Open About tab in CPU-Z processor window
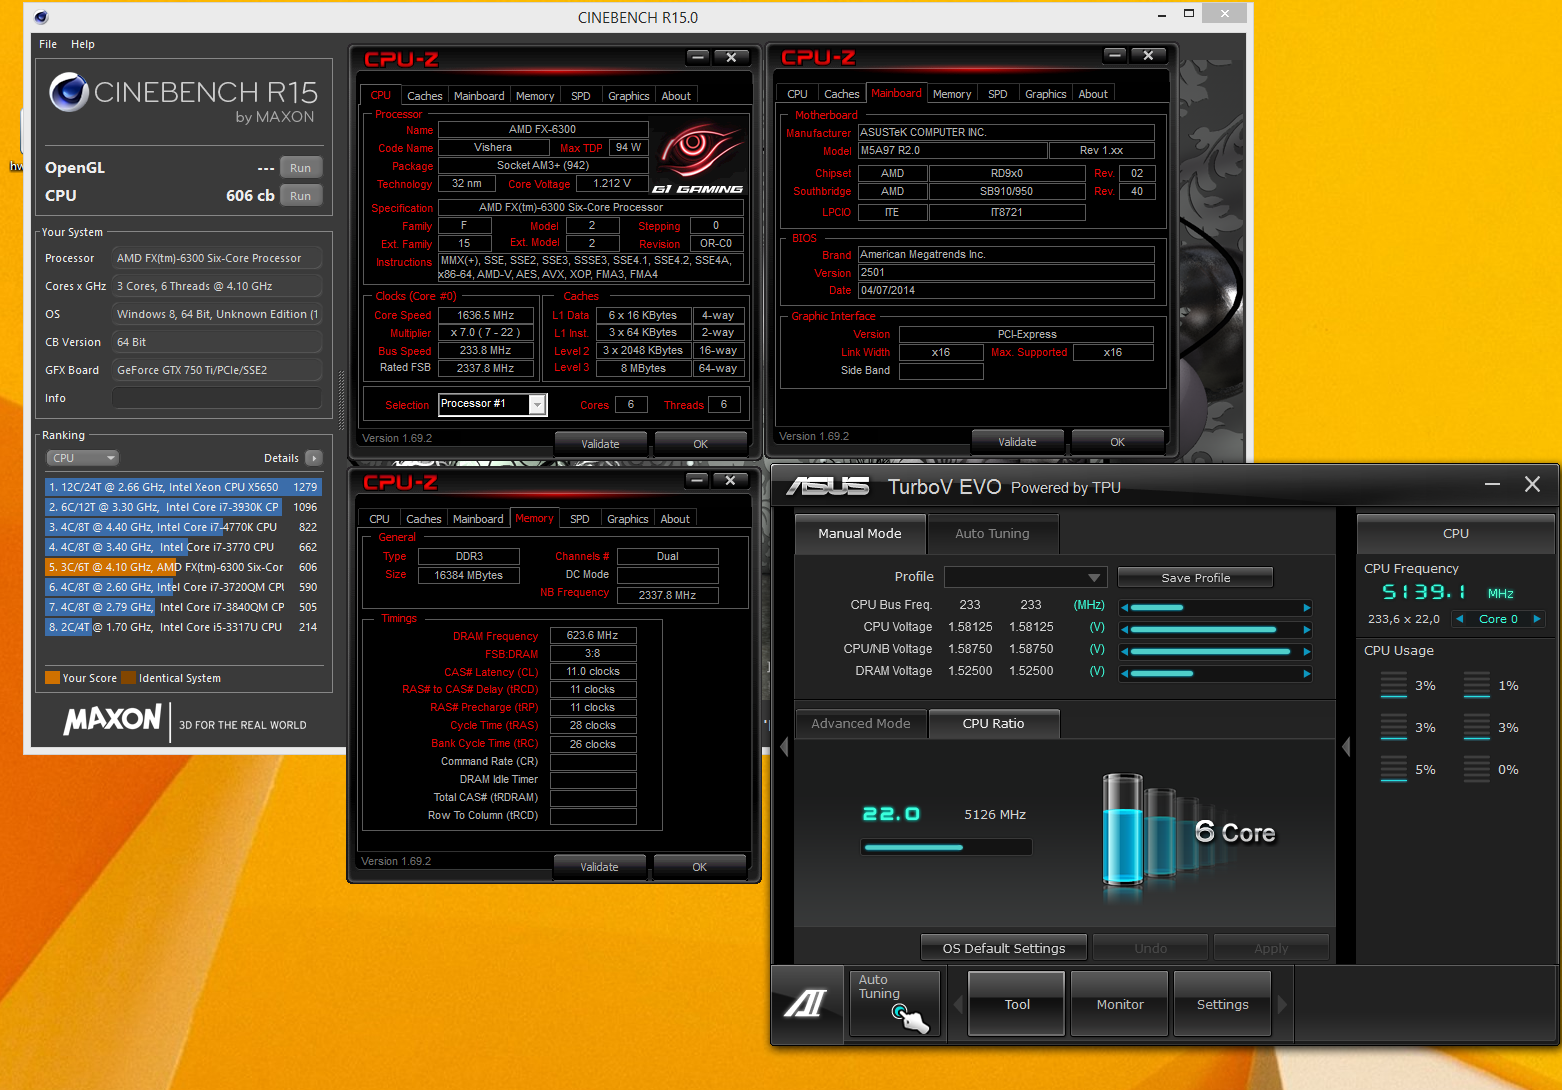Screen dimensions: 1562x1090 (x=676, y=96)
